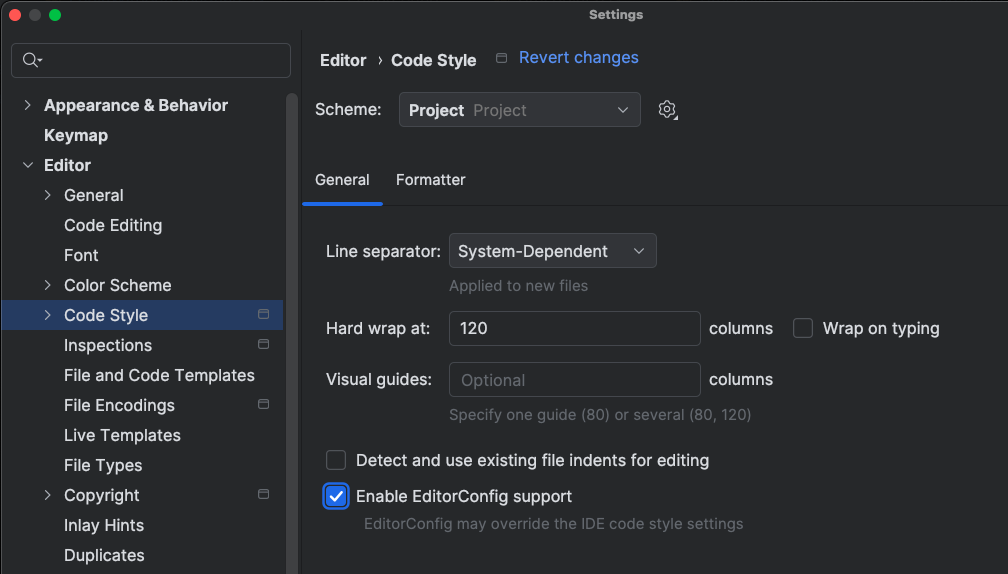
Task: Click project-level icon beside Copyright
Action: click(264, 495)
